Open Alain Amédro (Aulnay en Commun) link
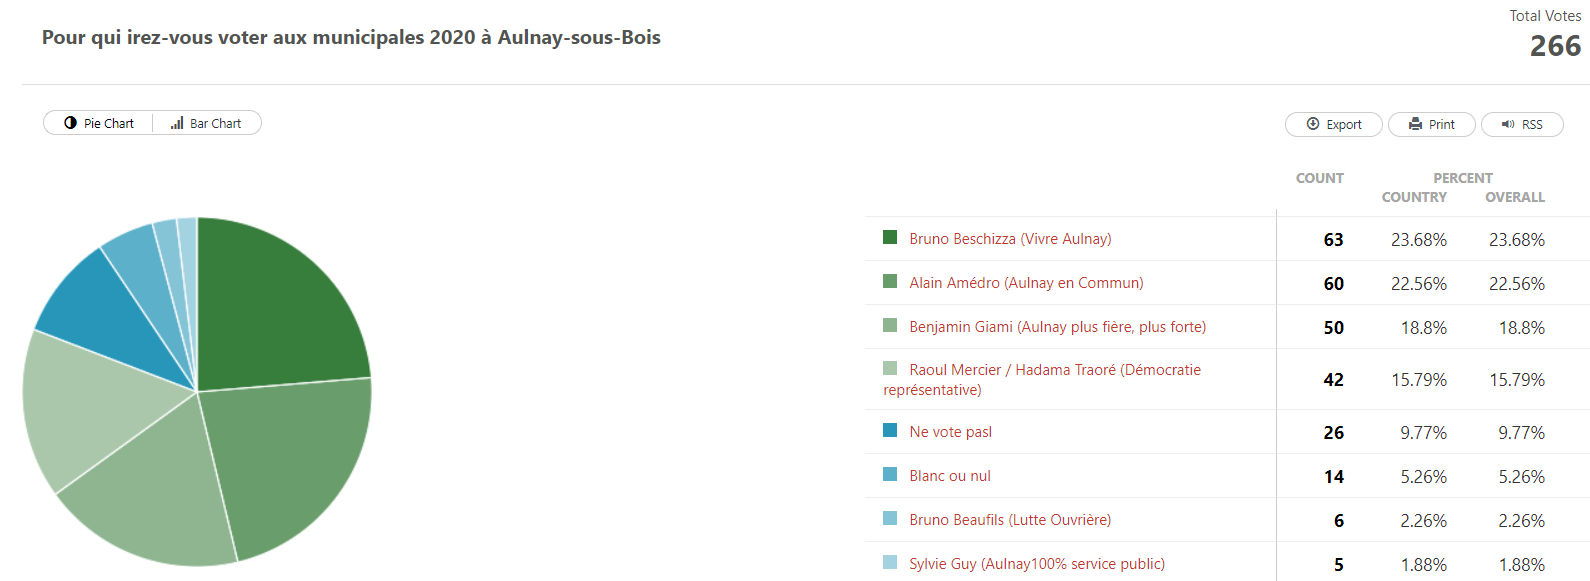Viewport: 1590px width, 581px height. point(1026,283)
